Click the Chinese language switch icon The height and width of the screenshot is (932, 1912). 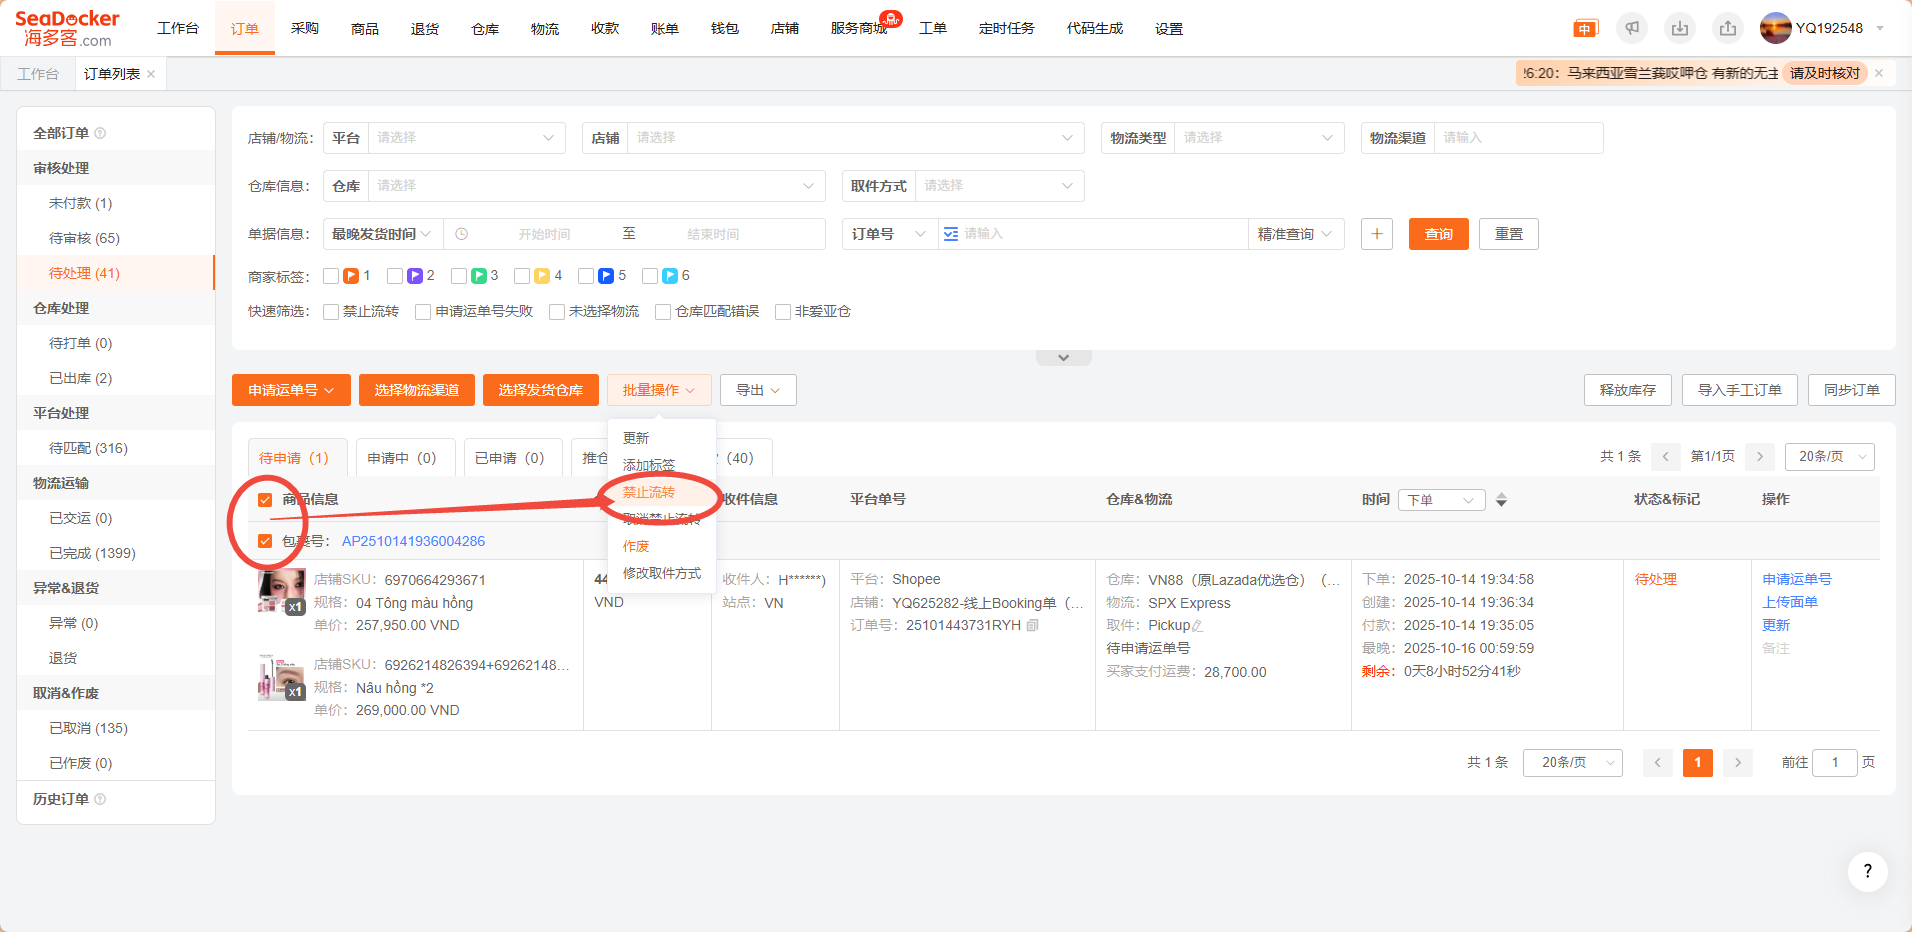click(1585, 29)
